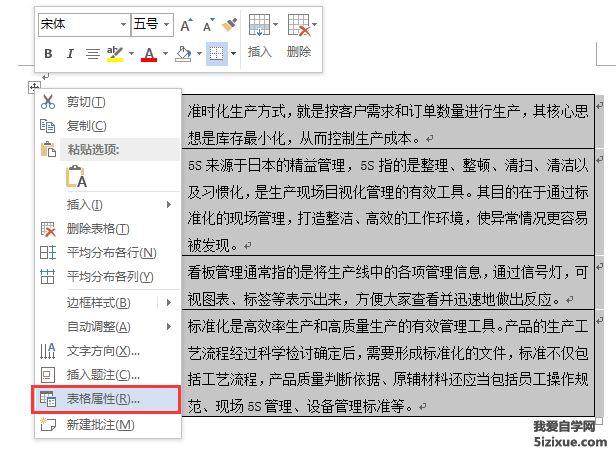This screenshot has height=454, width=616.
Task: Expand the 边框样式 submenu arrow
Action: click(x=169, y=302)
